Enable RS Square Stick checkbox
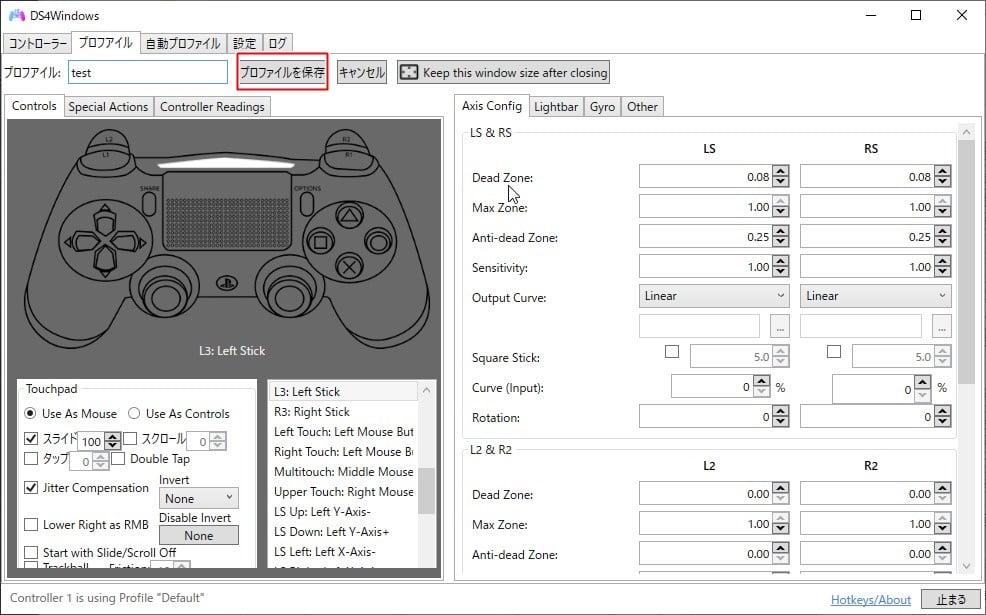986x615 pixels. tap(834, 352)
